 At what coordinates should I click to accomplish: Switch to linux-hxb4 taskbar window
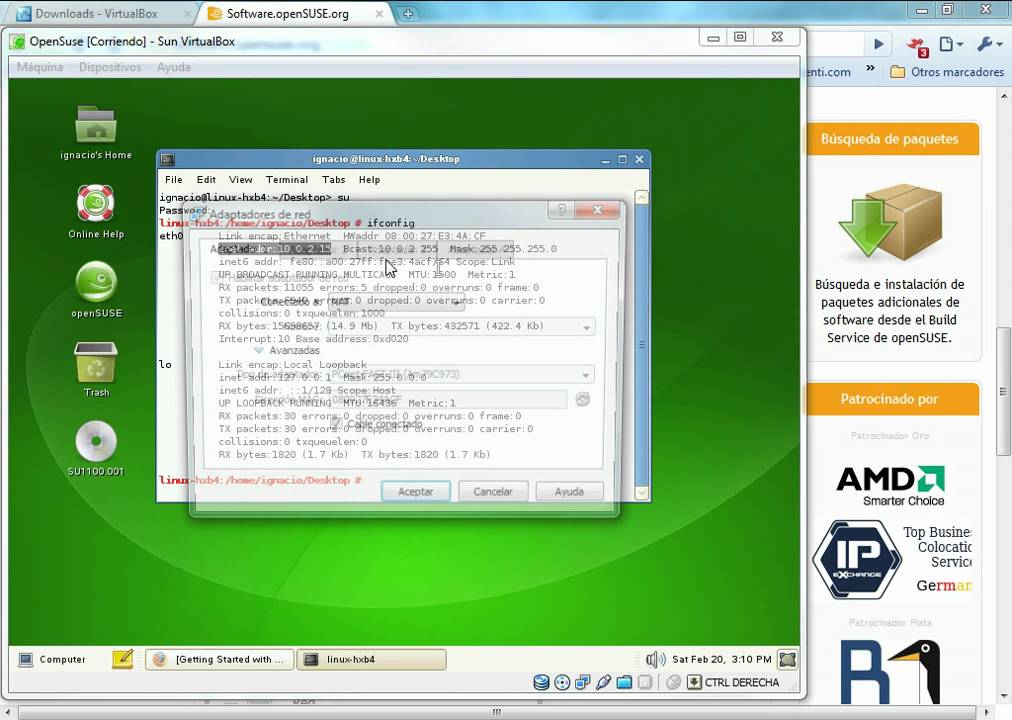click(x=371, y=659)
